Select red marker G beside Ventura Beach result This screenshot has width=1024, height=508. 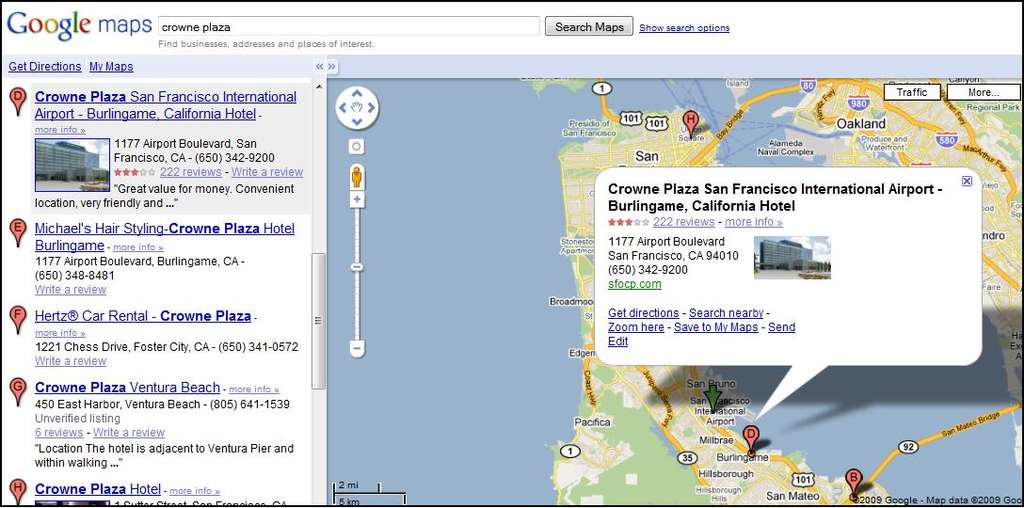pyautogui.click(x=17, y=390)
